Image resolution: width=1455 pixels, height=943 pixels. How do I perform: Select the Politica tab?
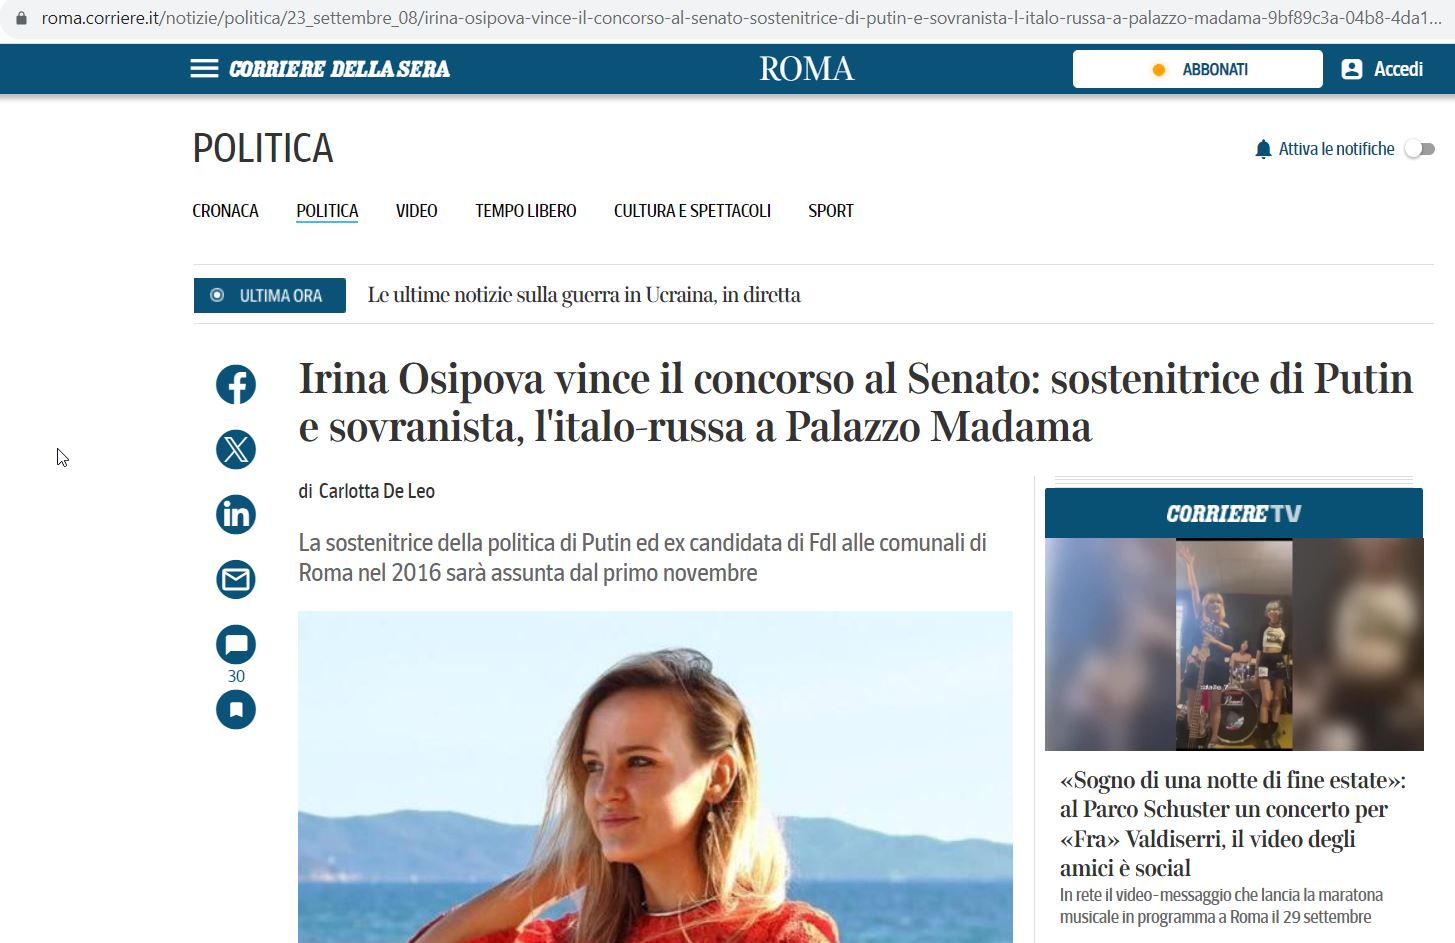click(x=327, y=211)
